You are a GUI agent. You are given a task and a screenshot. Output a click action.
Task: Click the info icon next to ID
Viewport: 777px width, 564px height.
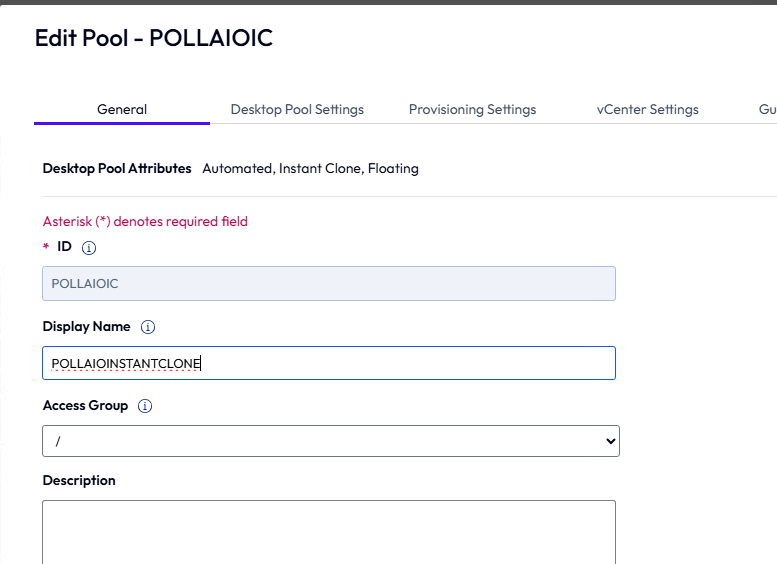click(x=89, y=248)
